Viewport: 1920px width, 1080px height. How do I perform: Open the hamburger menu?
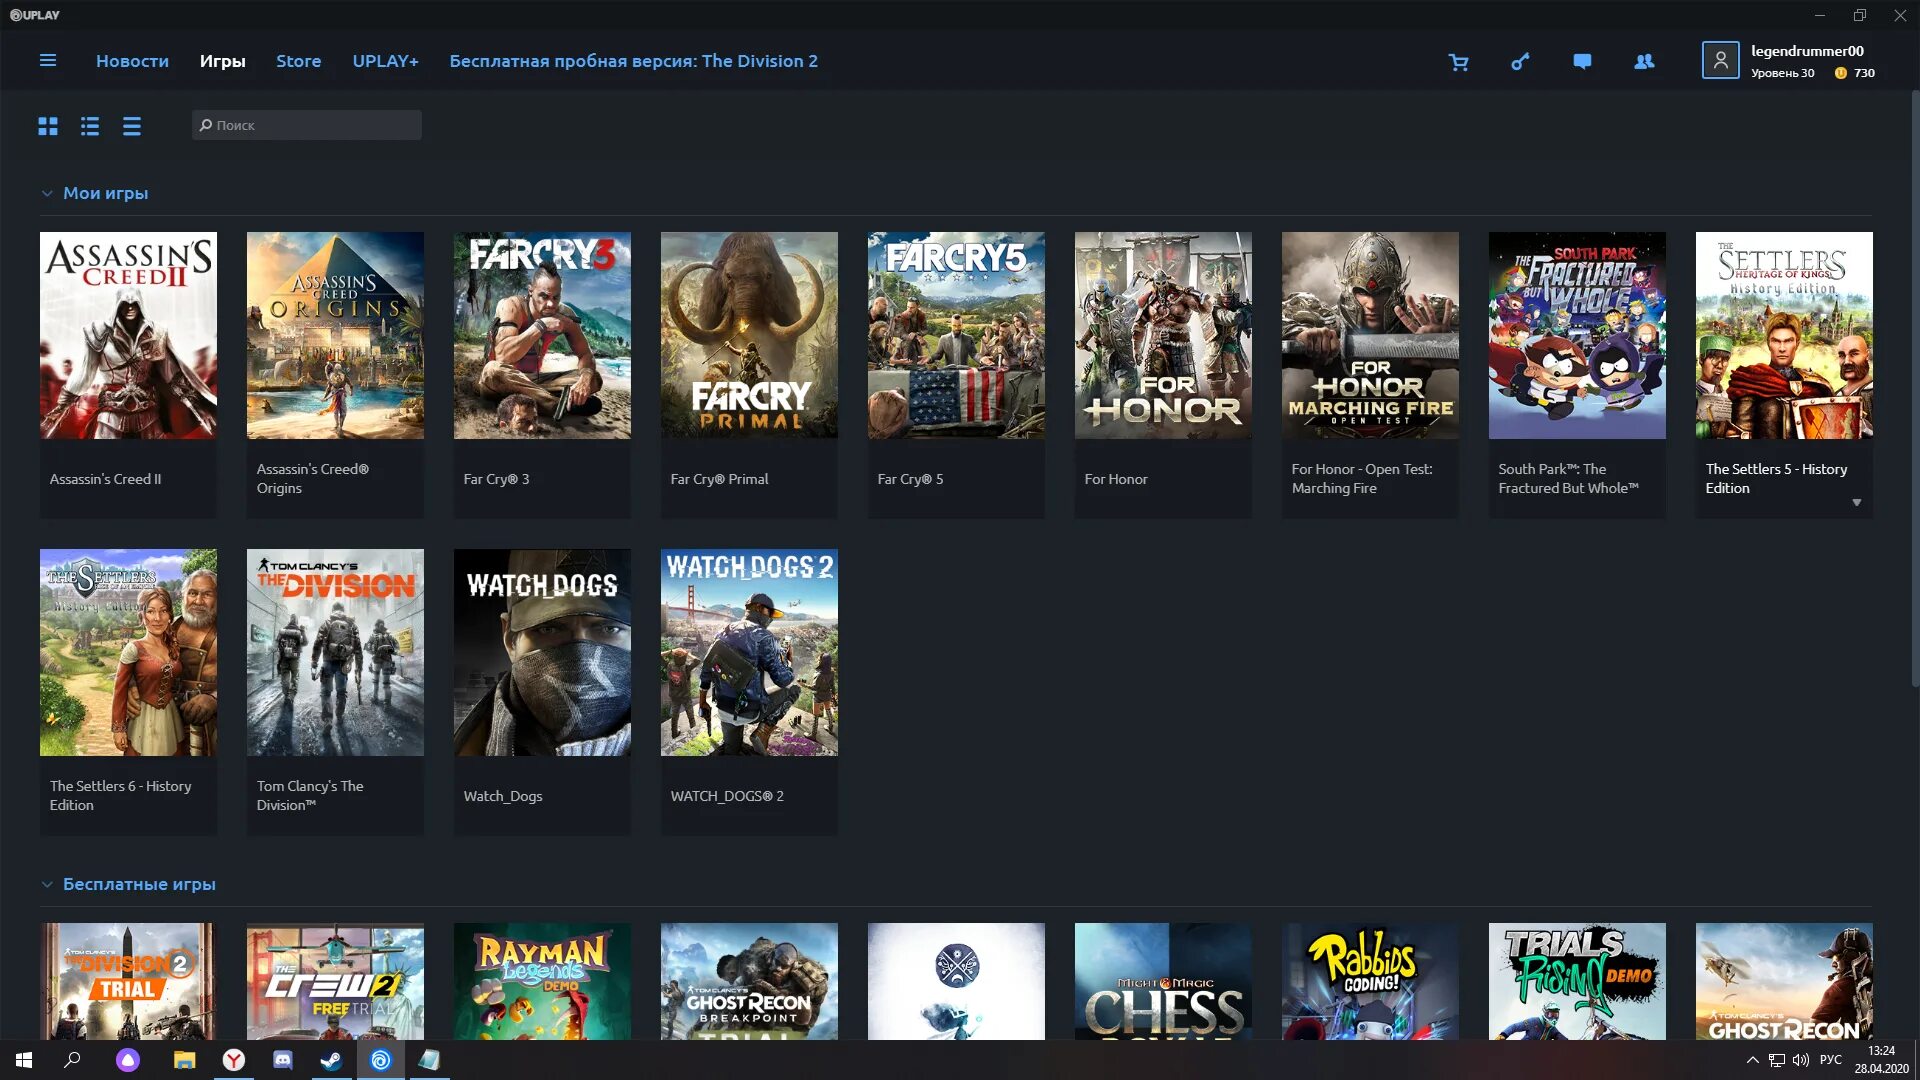[47, 61]
